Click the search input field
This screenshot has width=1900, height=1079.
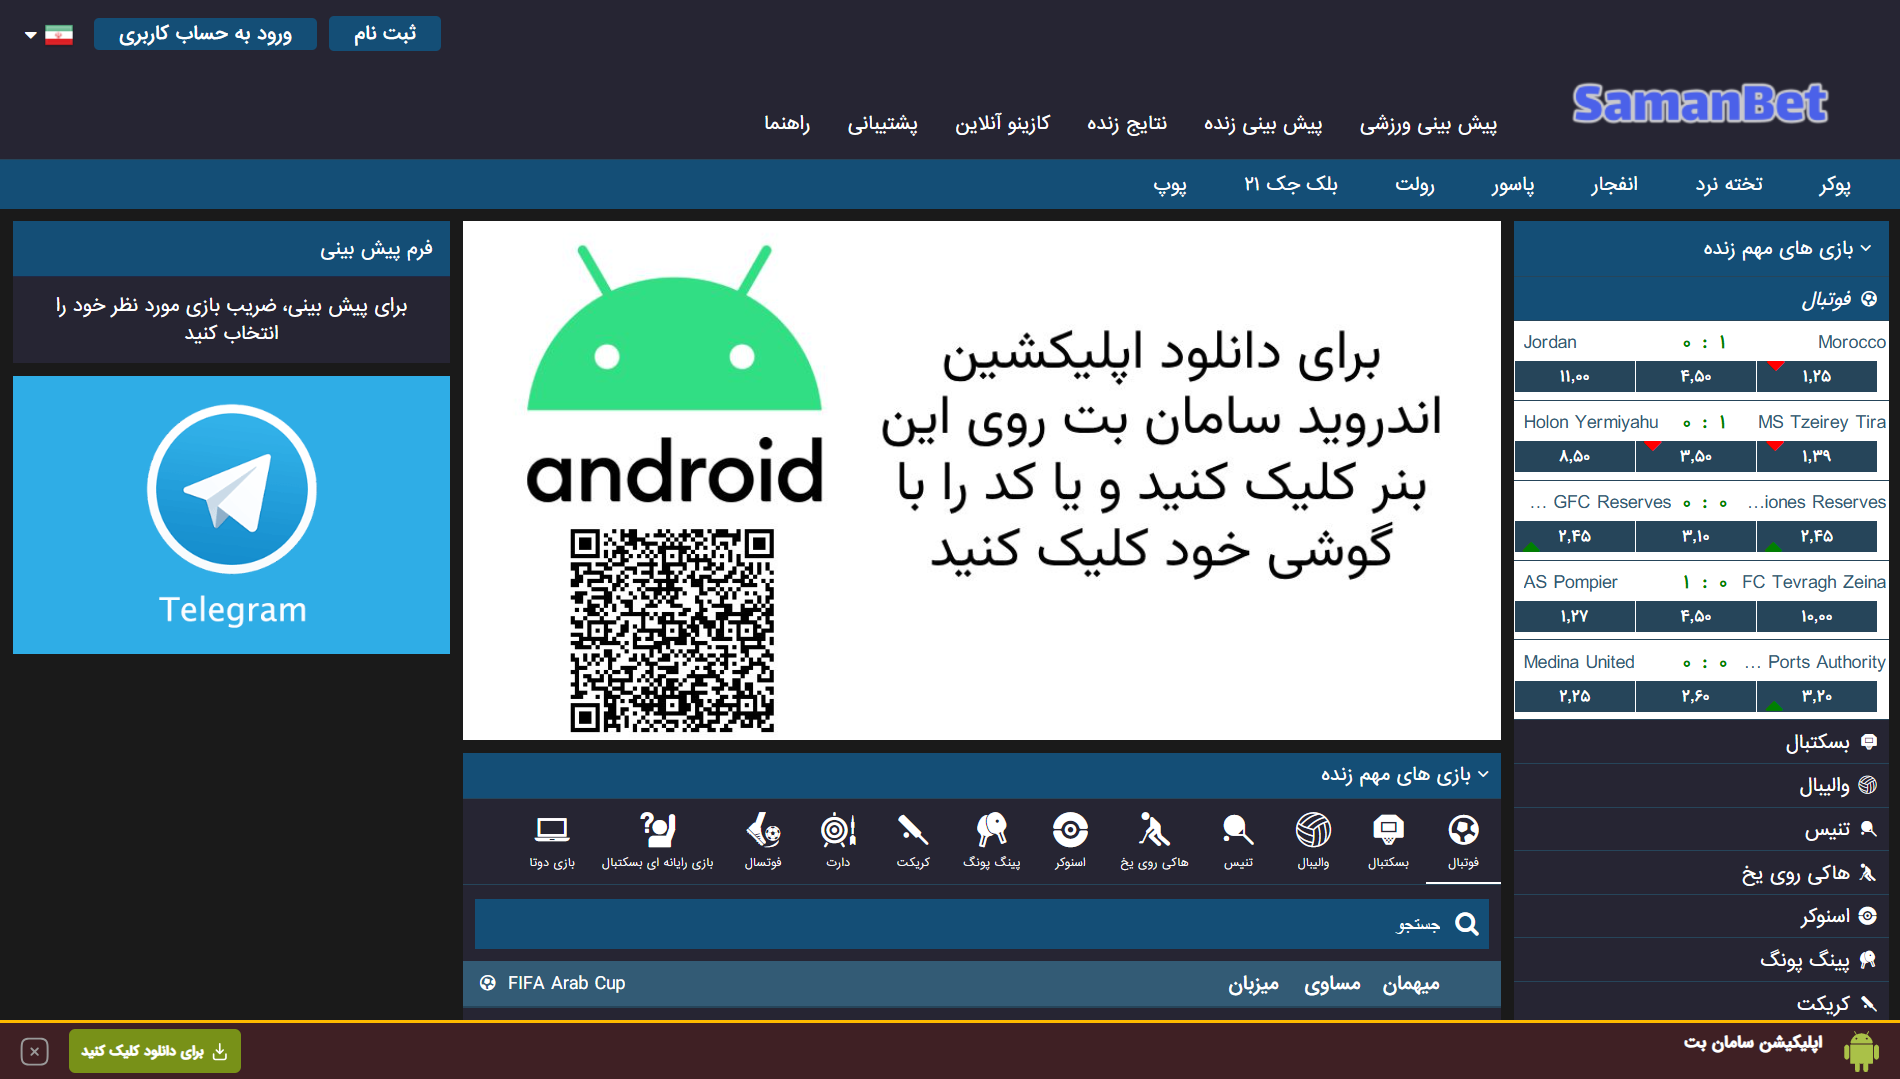click(x=982, y=924)
